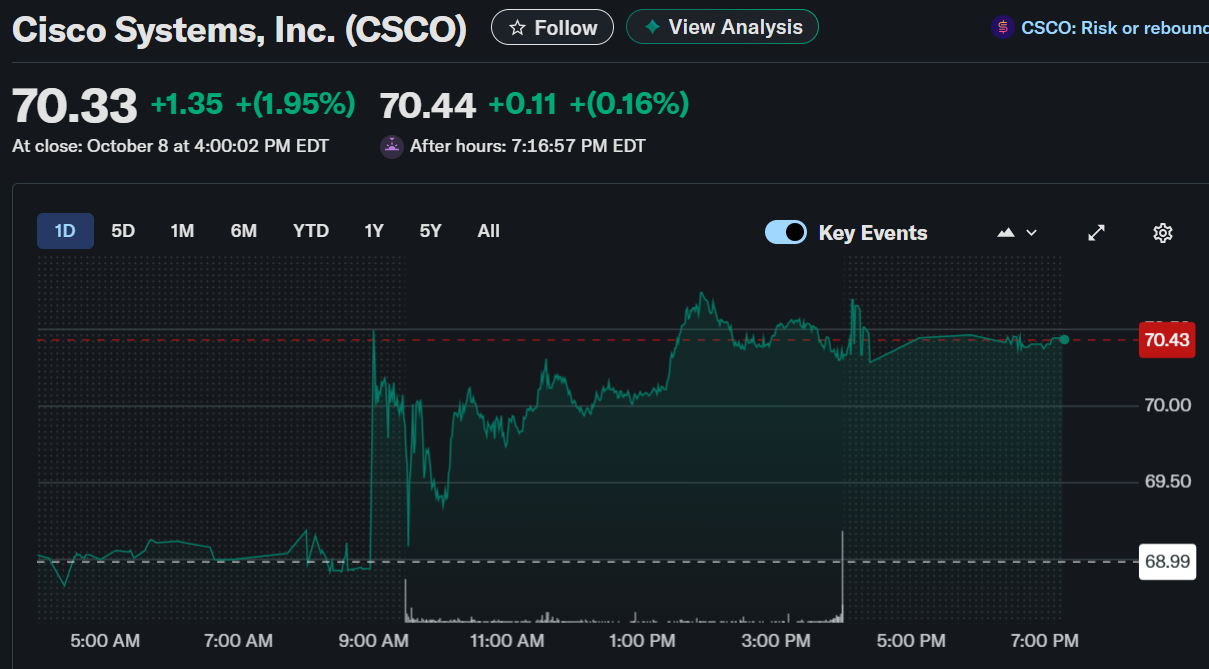The width and height of the screenshot is (1209, 669).
Task: Click the mountain chart type icon
Action: tap(1006, 233)
